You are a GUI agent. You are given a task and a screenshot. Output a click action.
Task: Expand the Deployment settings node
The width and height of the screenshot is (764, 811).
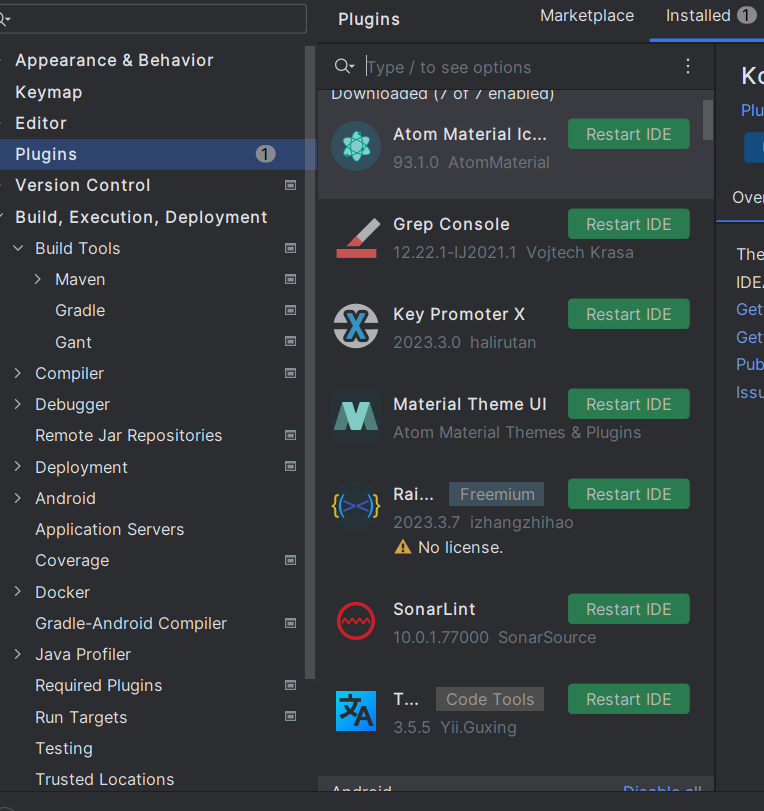click(18, 467)
